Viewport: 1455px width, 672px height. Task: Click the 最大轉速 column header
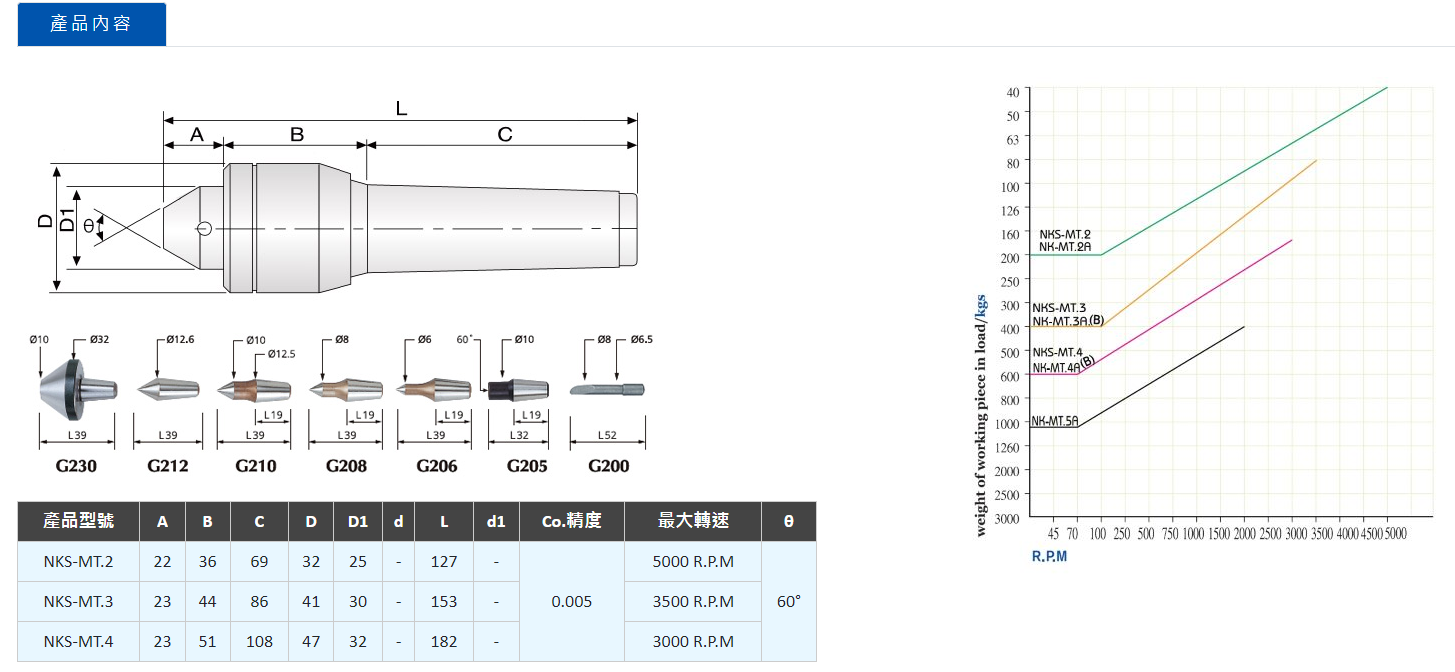(693, 521)
